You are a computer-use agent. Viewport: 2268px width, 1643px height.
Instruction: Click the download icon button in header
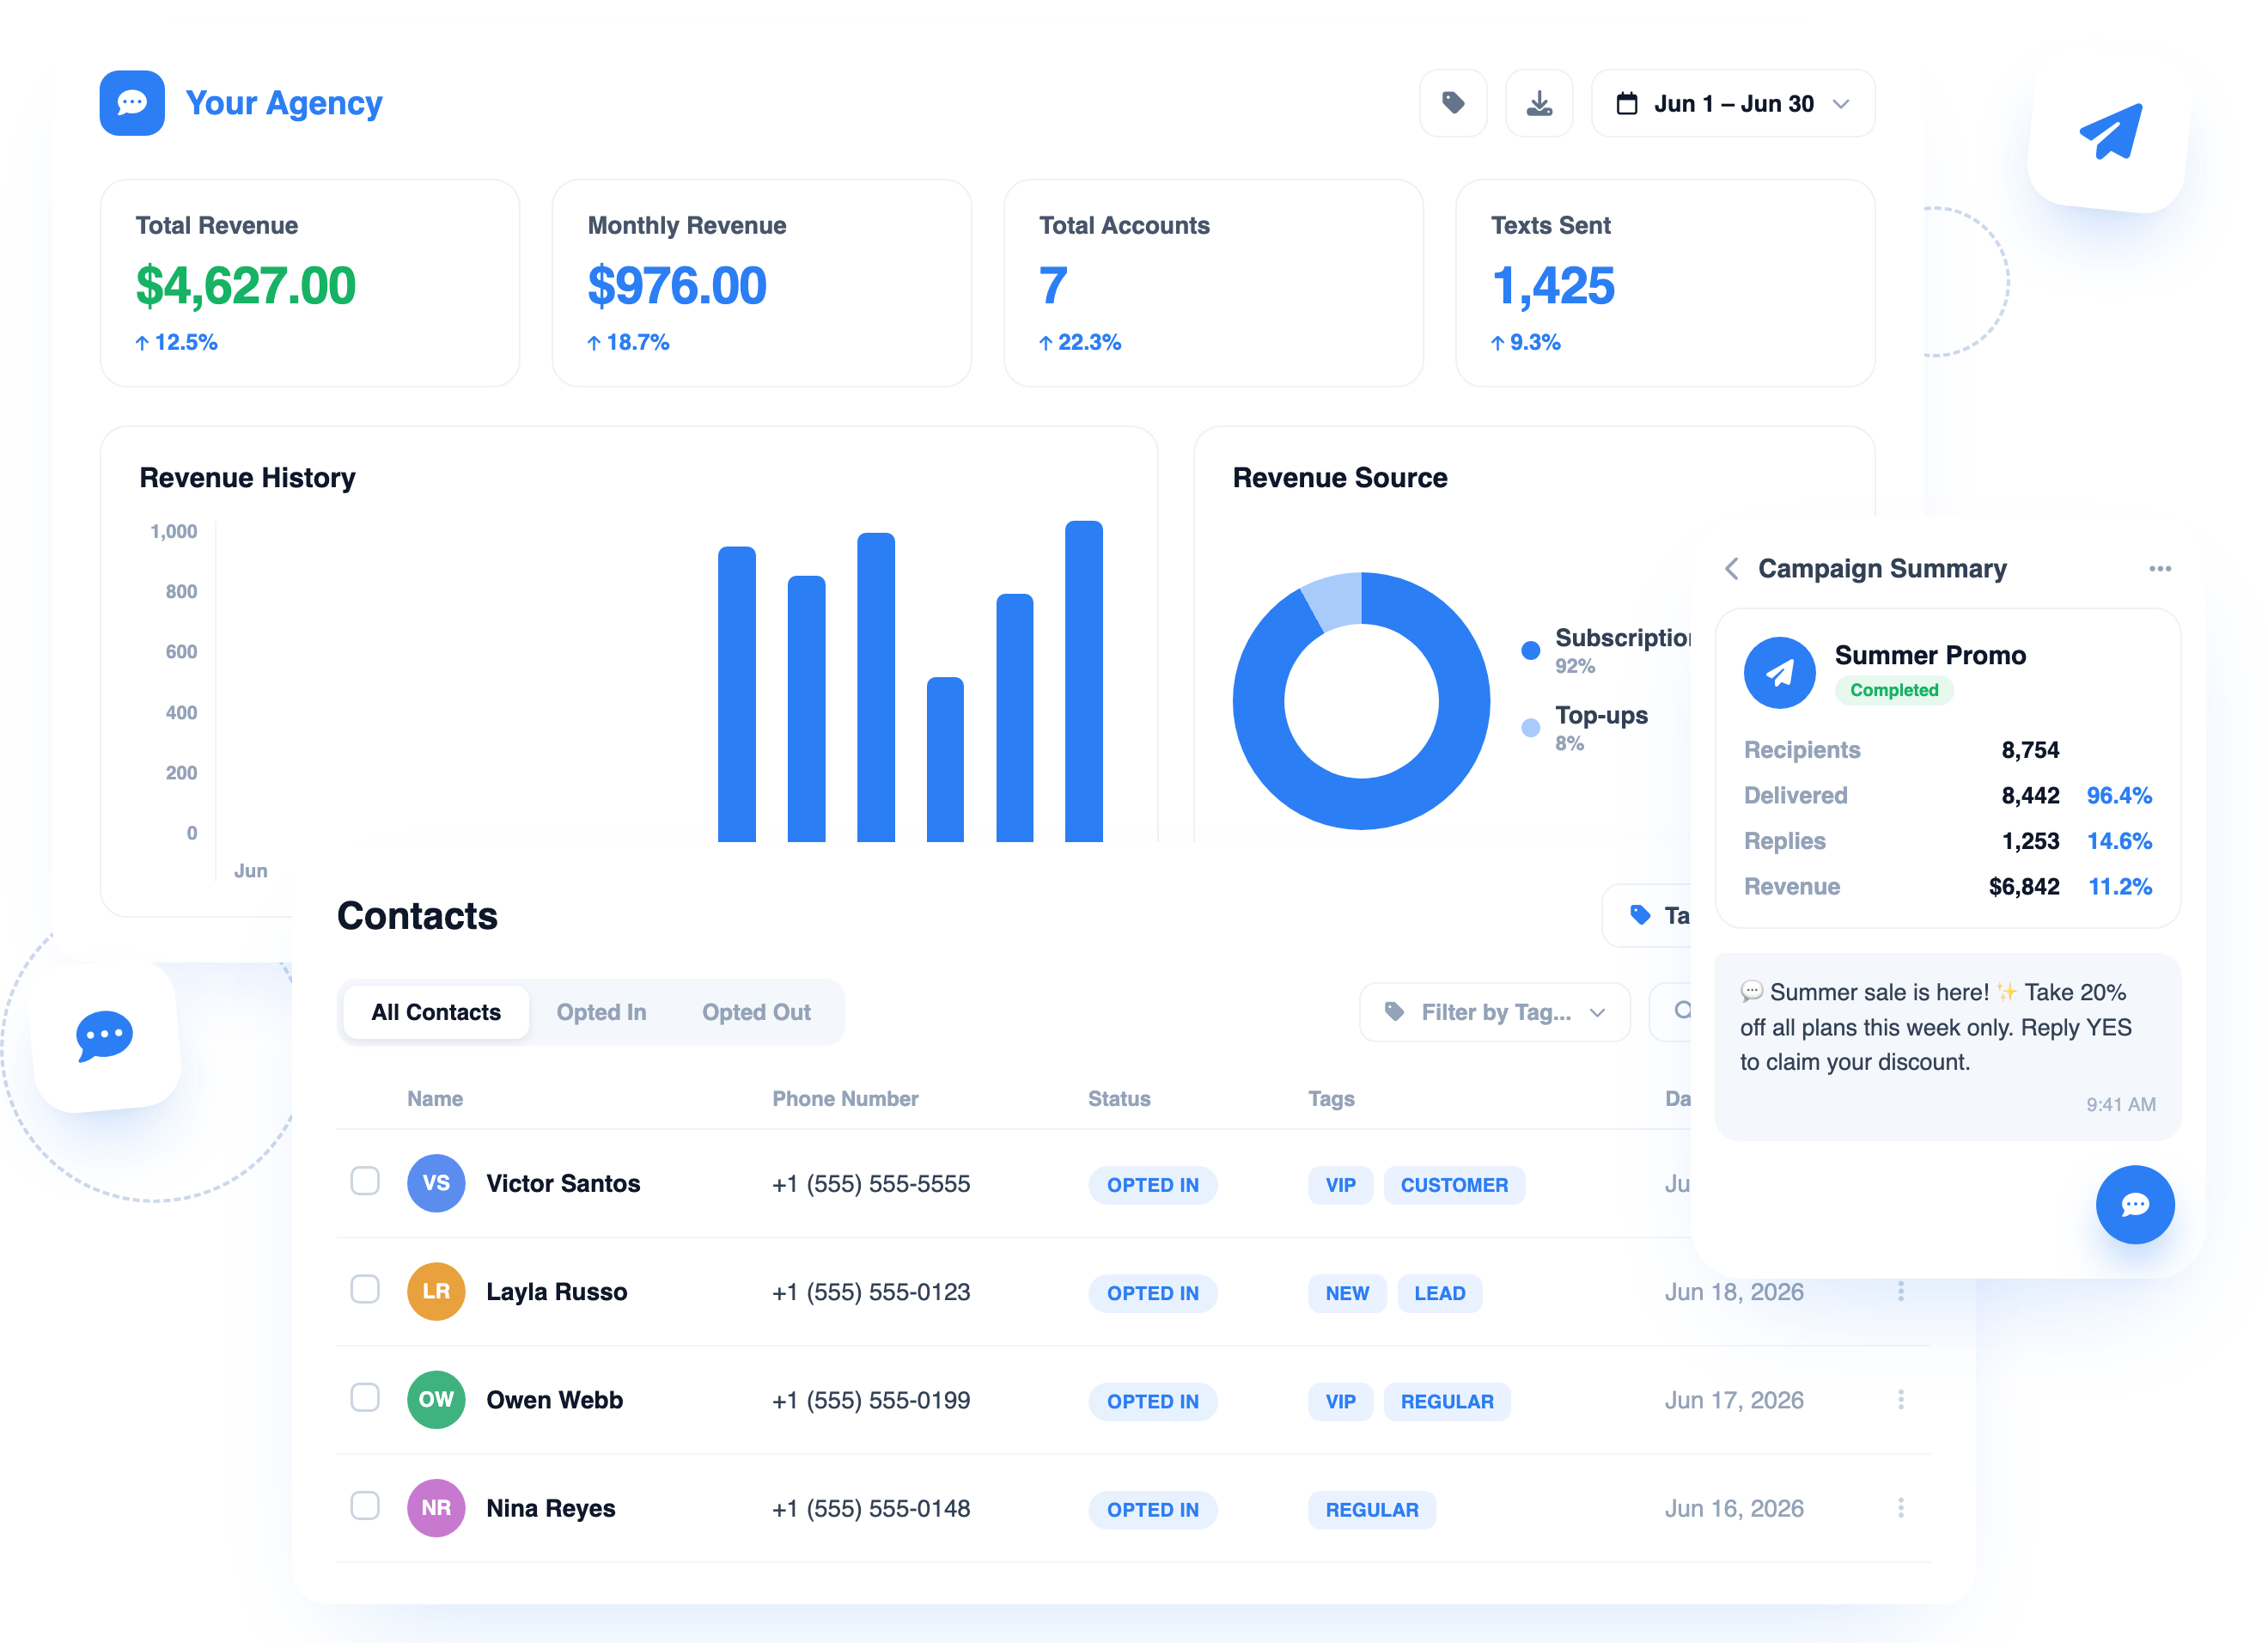tap(1539, 103)
